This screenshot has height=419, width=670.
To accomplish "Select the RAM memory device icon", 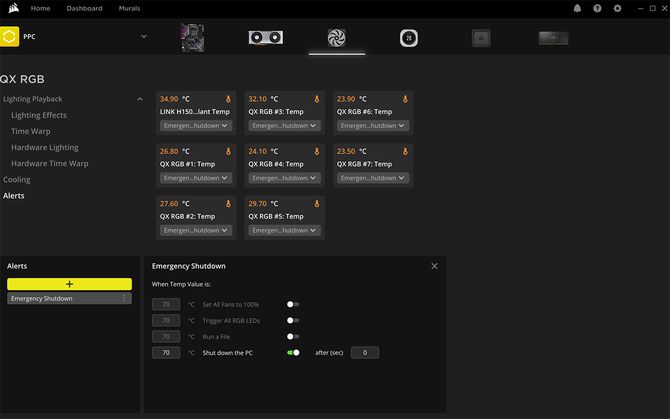I will tap(553, 38).
